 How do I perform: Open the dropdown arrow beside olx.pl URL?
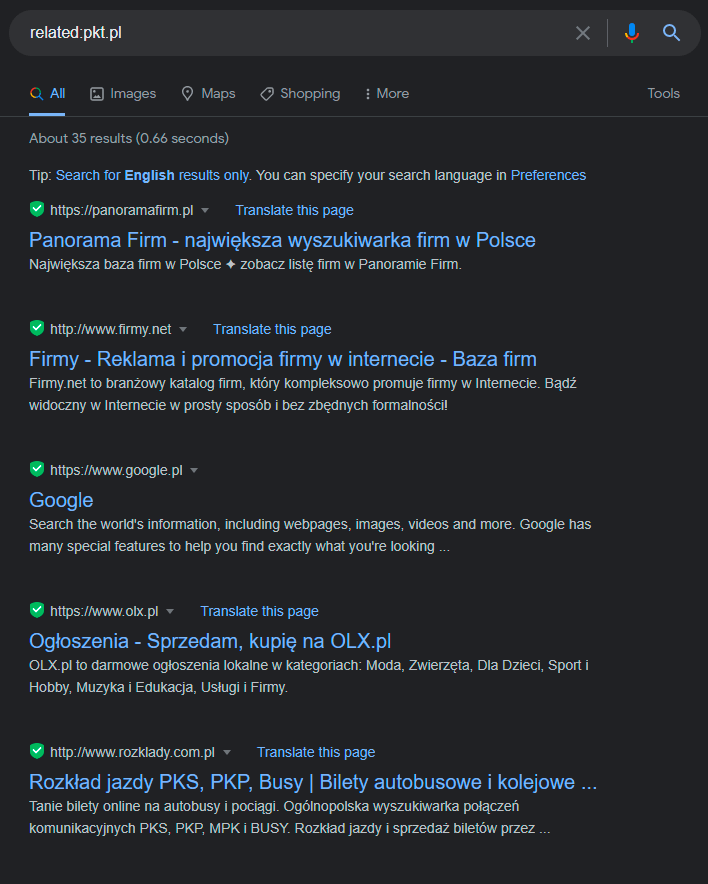170,611
